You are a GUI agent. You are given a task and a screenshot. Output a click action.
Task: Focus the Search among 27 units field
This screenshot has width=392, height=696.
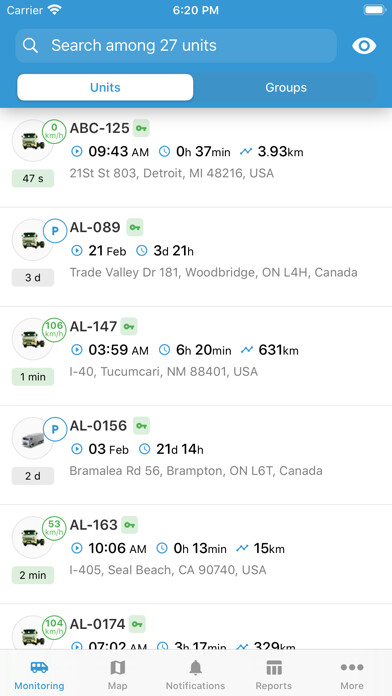(x=176, y=46)
